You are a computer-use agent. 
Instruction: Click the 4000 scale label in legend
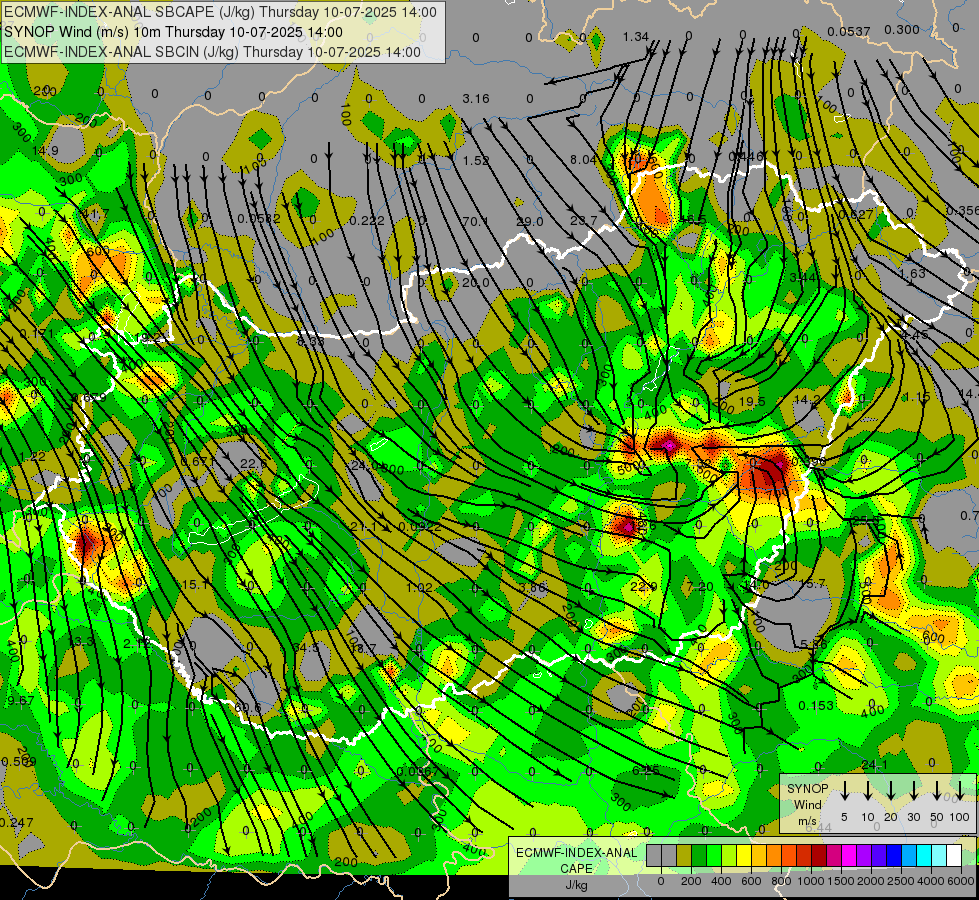click(931, 881)
